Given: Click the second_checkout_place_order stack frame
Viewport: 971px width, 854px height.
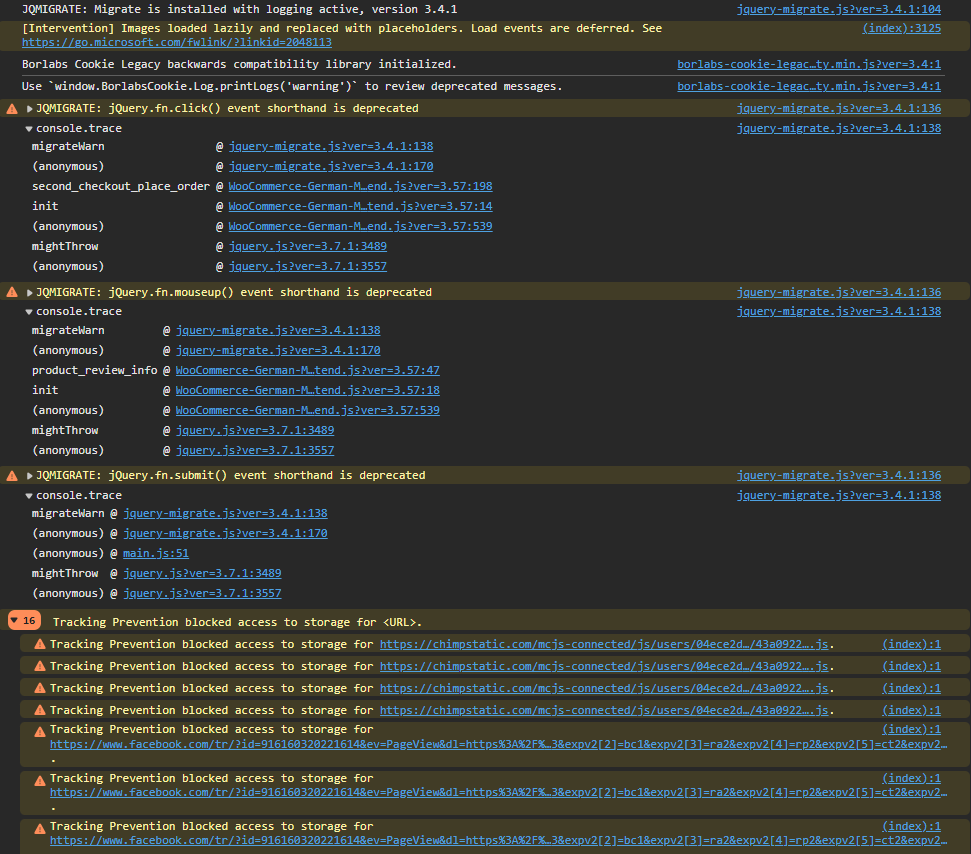Looking at the screenshot, I should pyautogui.click(x=120, y=186).
